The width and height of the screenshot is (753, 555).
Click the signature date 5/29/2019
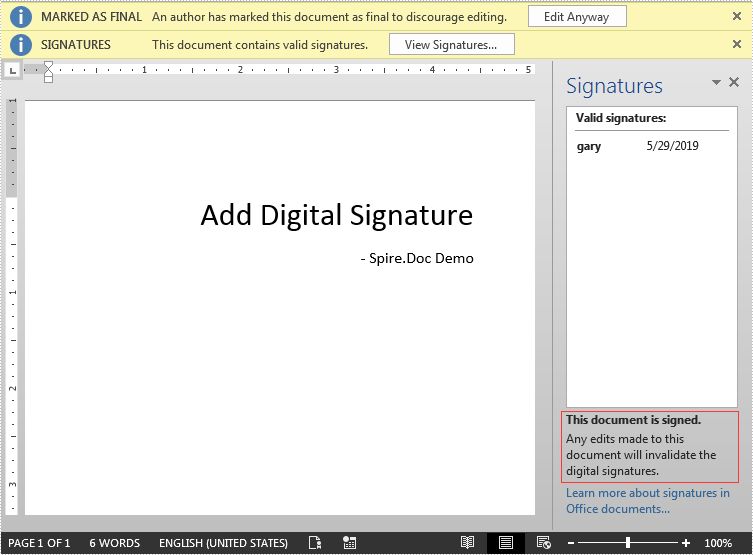672,146
